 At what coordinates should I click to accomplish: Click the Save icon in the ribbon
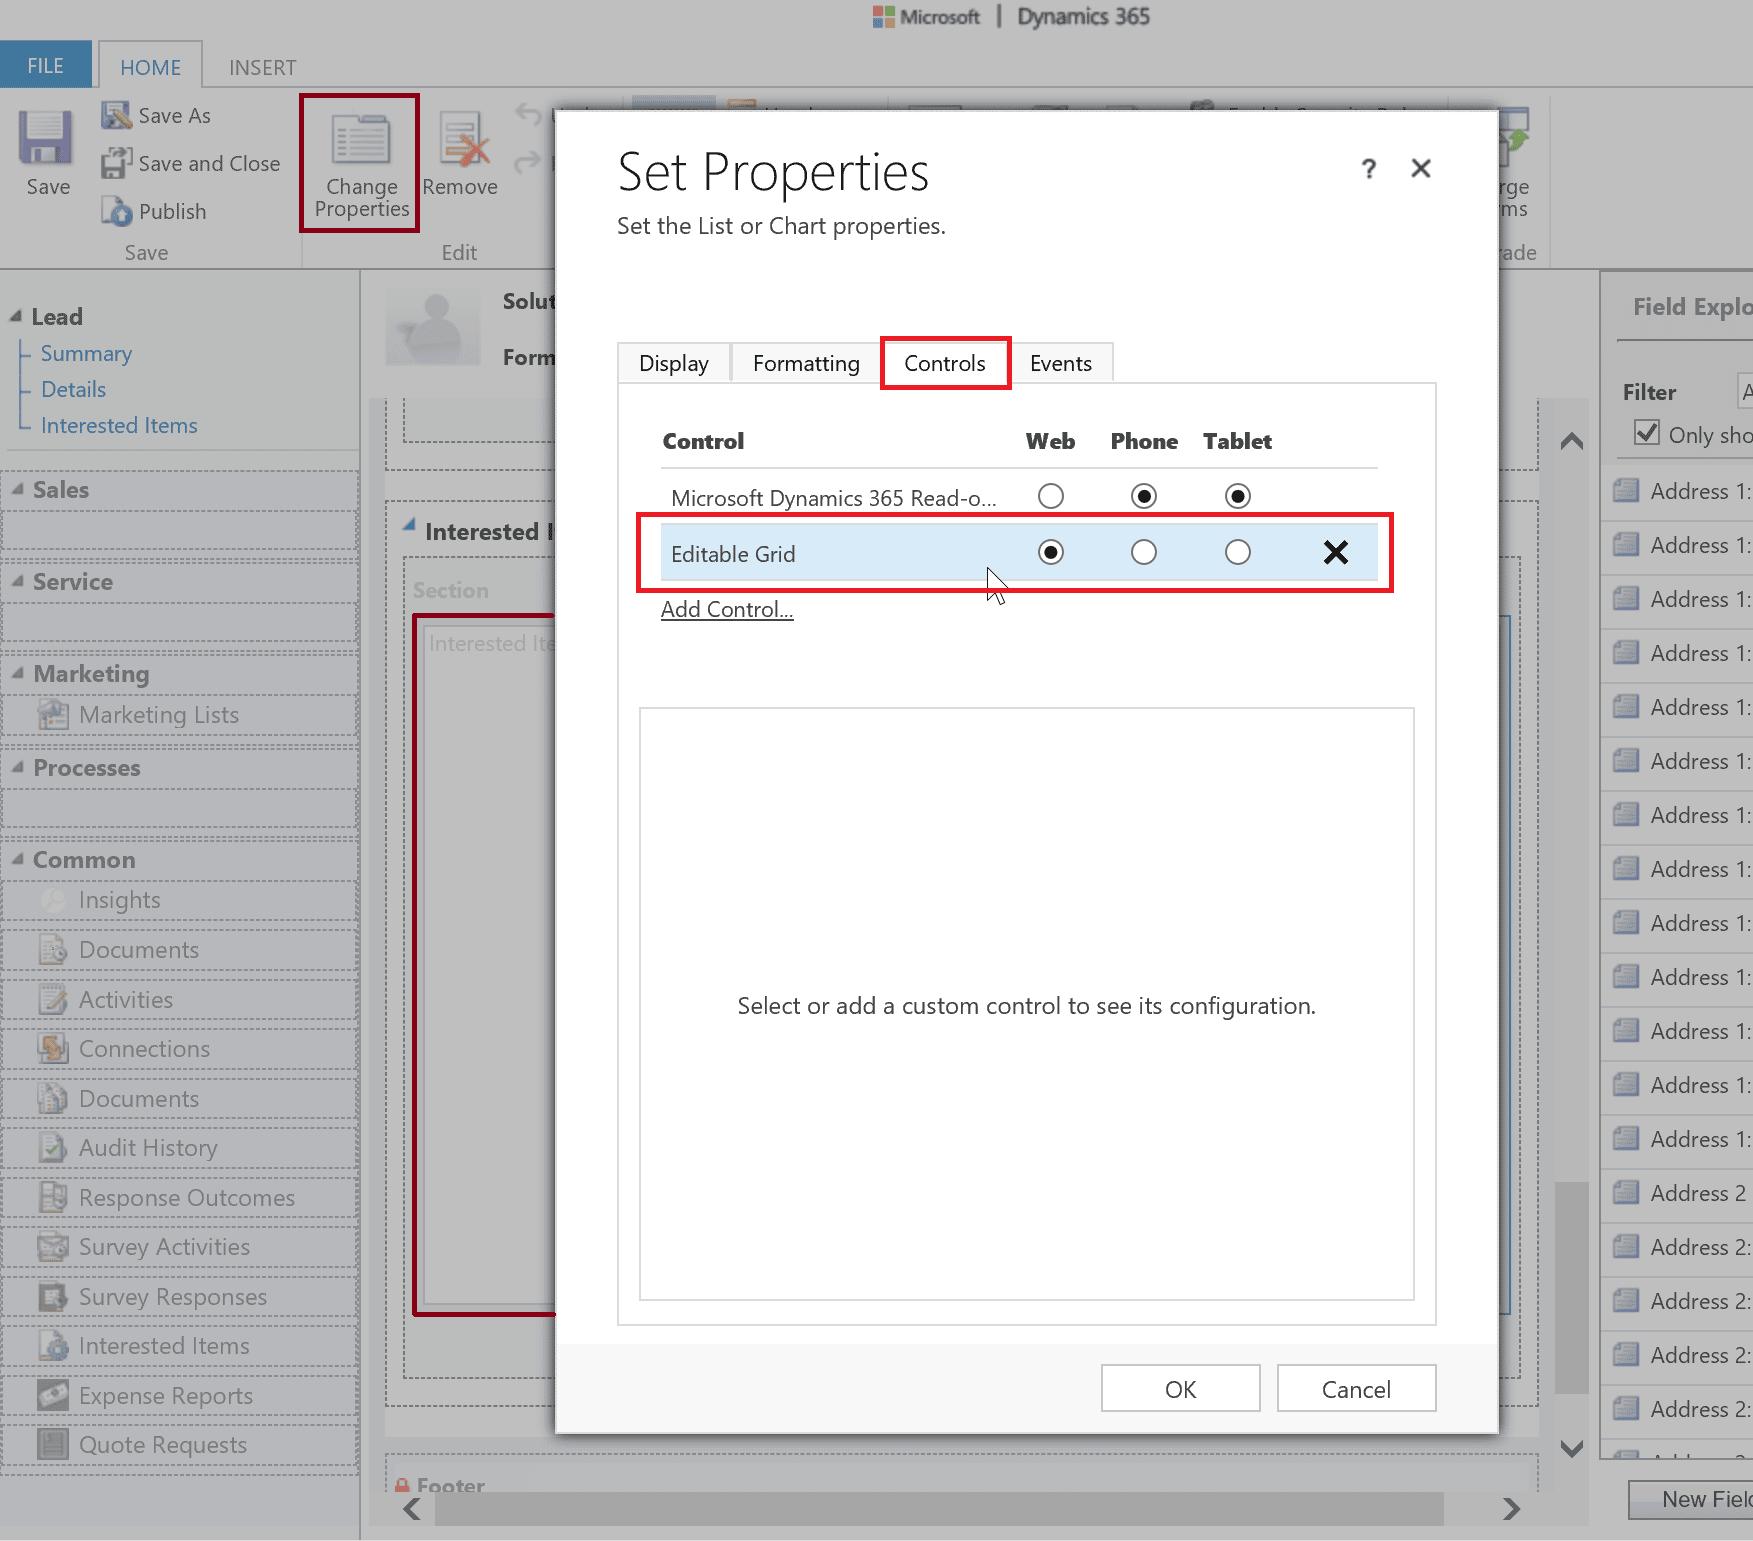point(46,137)
